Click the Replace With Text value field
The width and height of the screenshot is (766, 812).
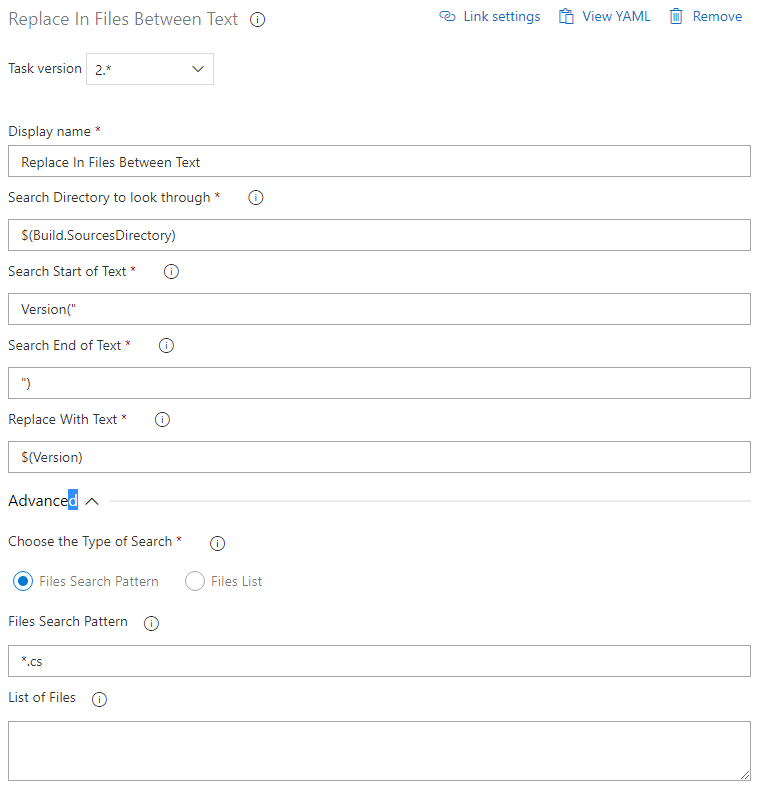(379, 457)
